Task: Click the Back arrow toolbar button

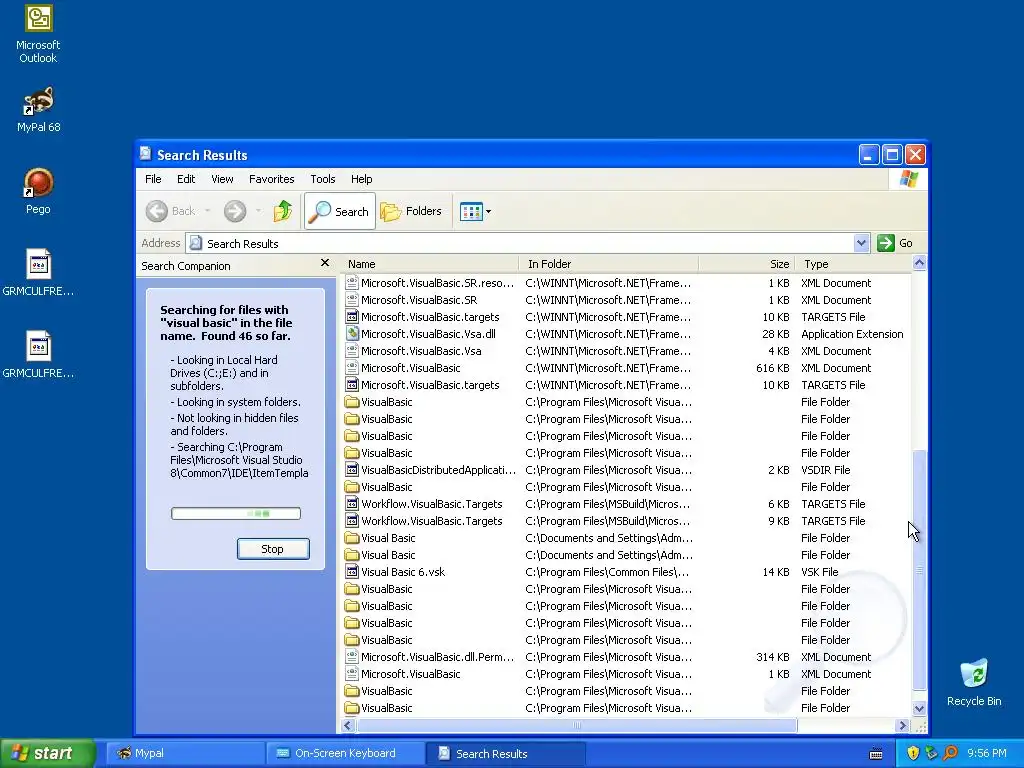Action: (170, 211)
